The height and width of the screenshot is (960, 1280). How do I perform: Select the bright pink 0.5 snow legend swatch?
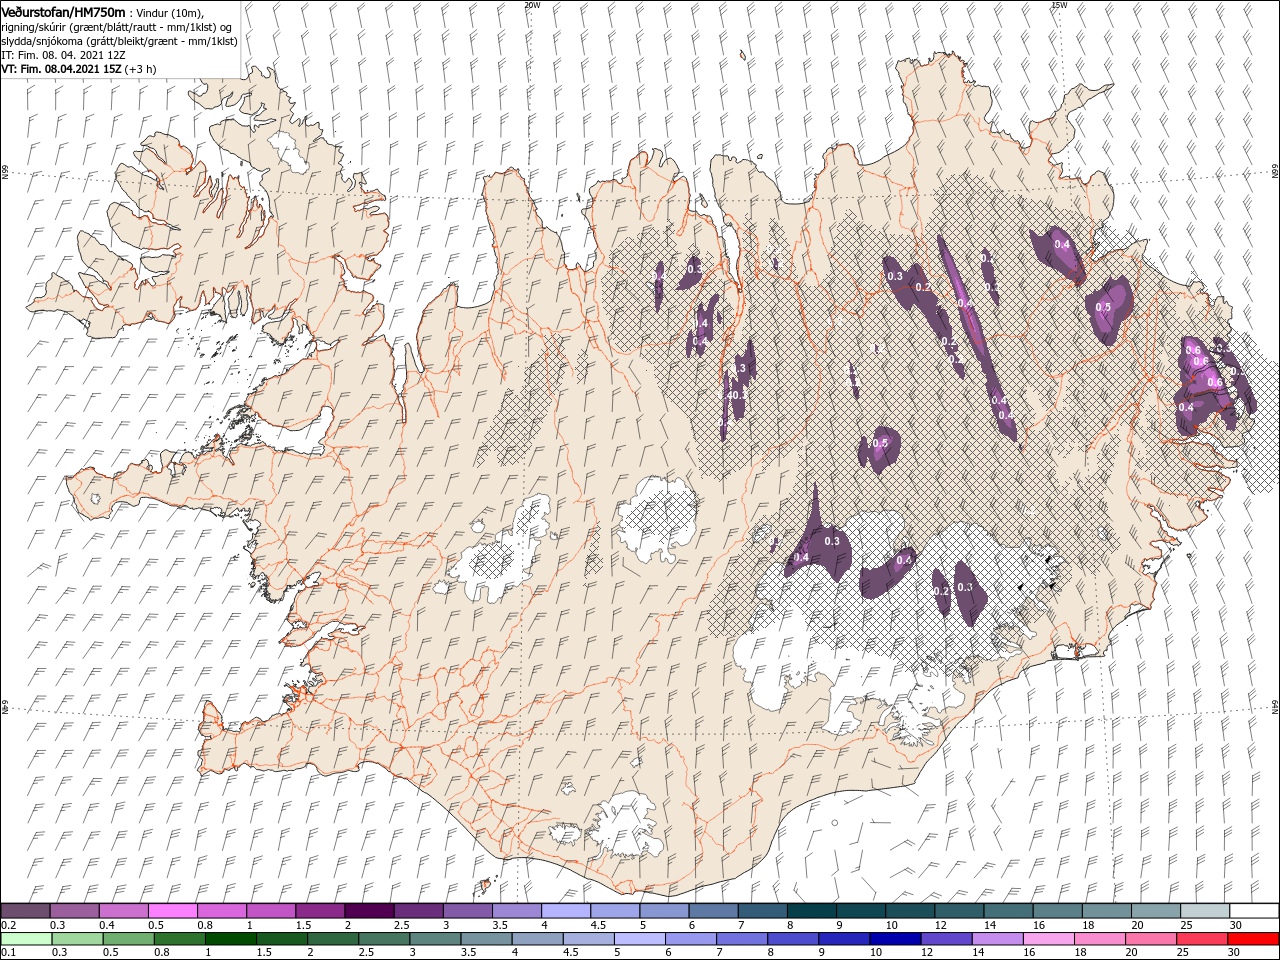(173, 910)
